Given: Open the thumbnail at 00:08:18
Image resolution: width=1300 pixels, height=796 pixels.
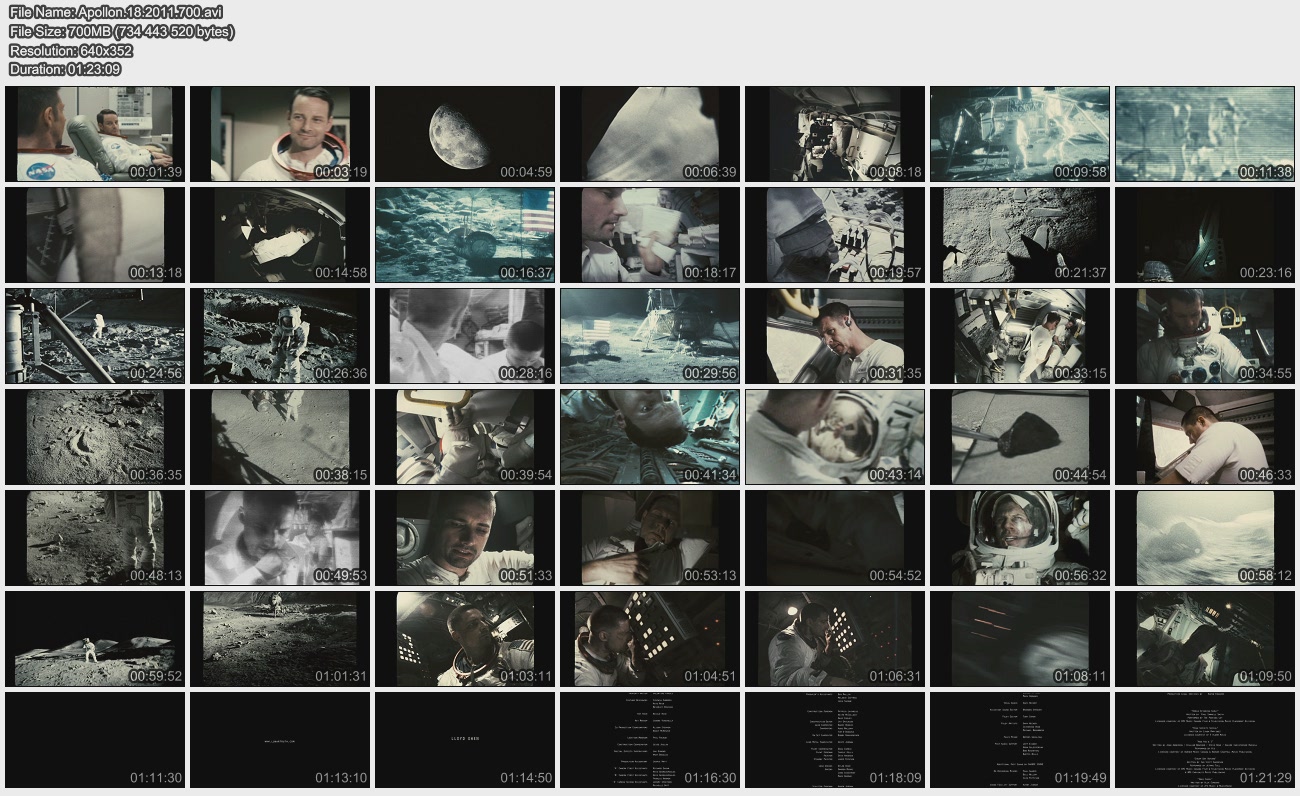Looking at the screenshot, I should coord(835,134).
